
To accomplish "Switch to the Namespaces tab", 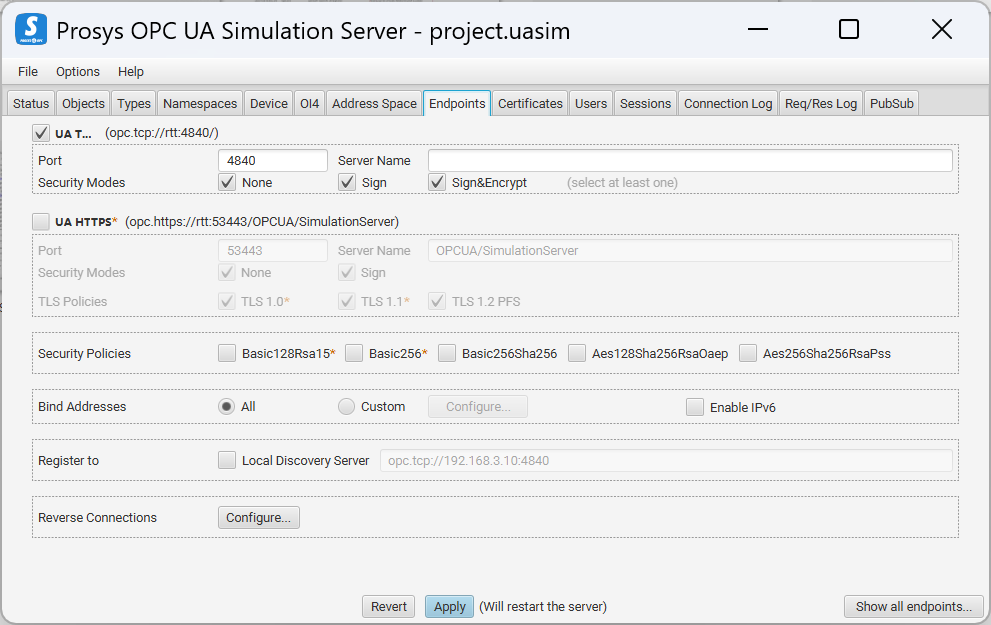I will point(200,104).
